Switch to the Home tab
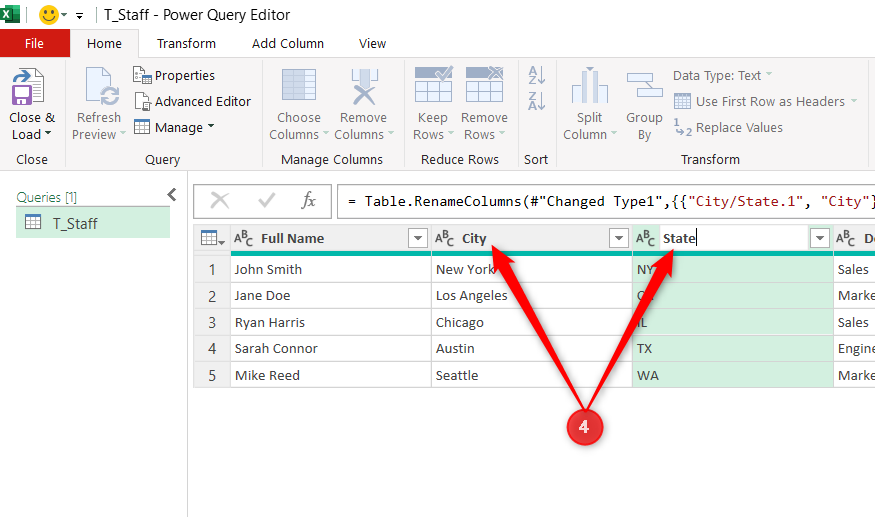Screen dimensions: 875x517 pyautogui.click(x=104, y=44)
